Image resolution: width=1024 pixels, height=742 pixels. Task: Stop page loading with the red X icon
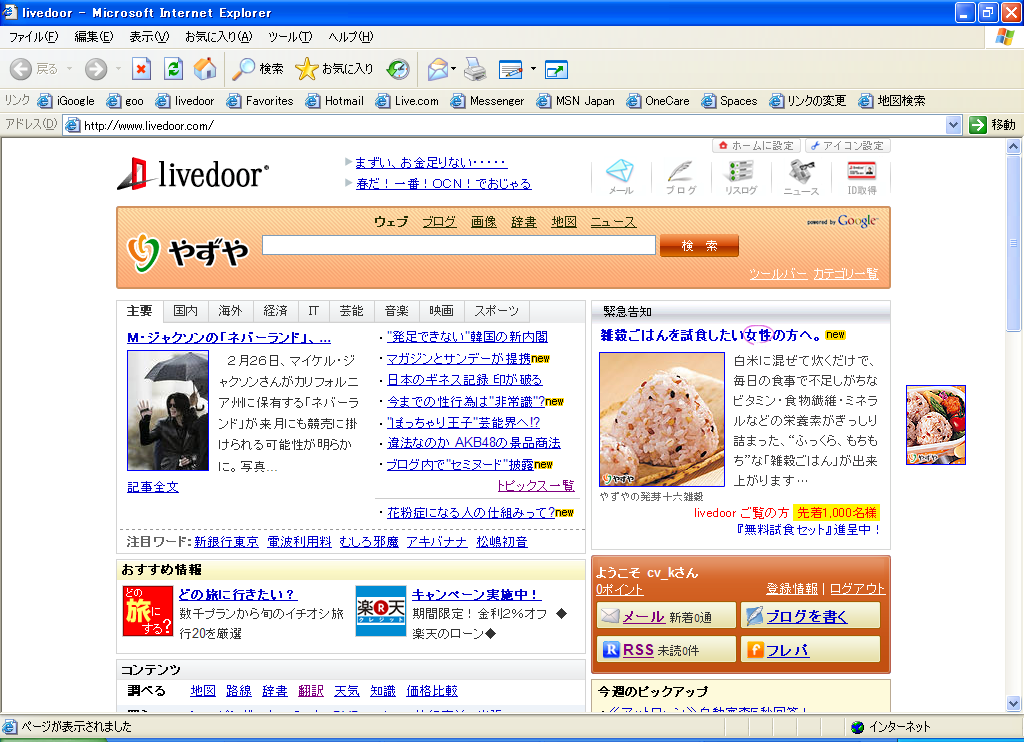click(x=141, y=69)
